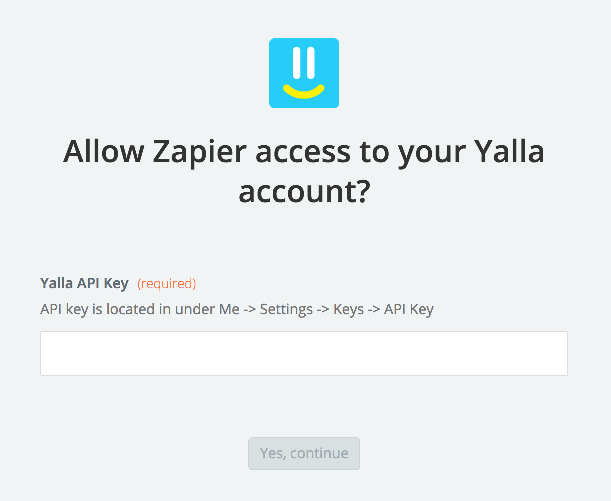
Task: Place cursor in the empty API key box
Action: [x=304, y=353]
